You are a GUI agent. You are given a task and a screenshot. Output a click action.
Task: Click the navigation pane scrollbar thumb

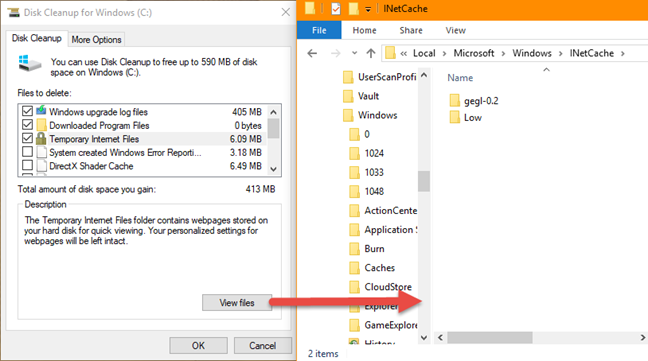424,181
